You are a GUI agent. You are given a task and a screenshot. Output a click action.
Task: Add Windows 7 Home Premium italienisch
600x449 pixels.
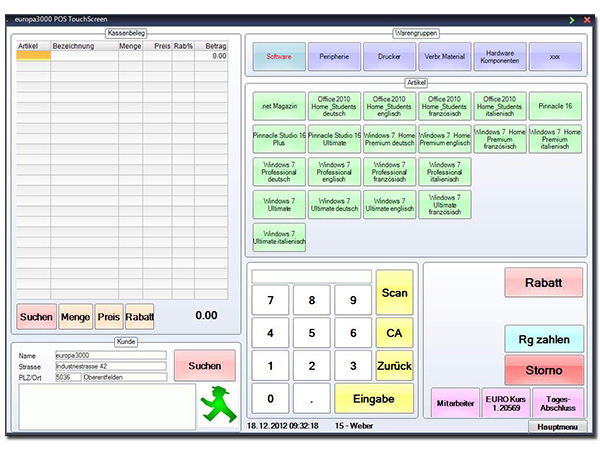point(555,139)
